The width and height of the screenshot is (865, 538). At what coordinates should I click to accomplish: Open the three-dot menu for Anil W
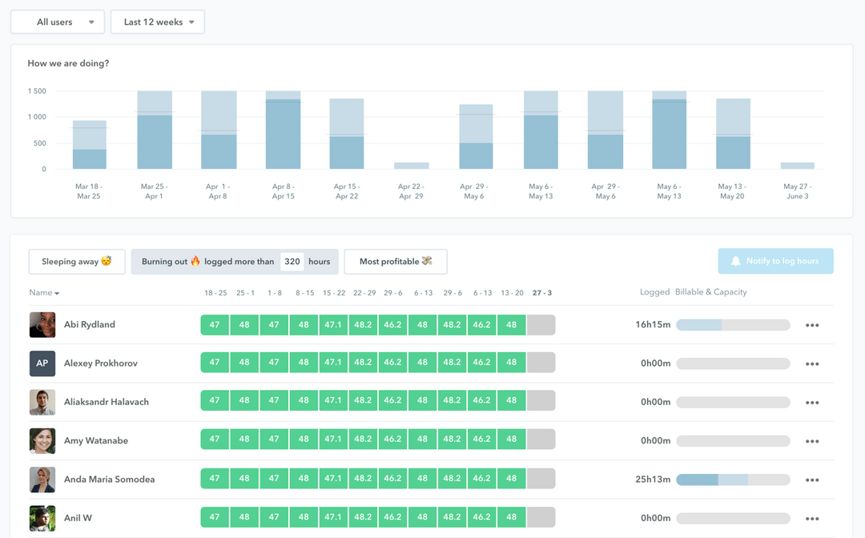[812, 519]
